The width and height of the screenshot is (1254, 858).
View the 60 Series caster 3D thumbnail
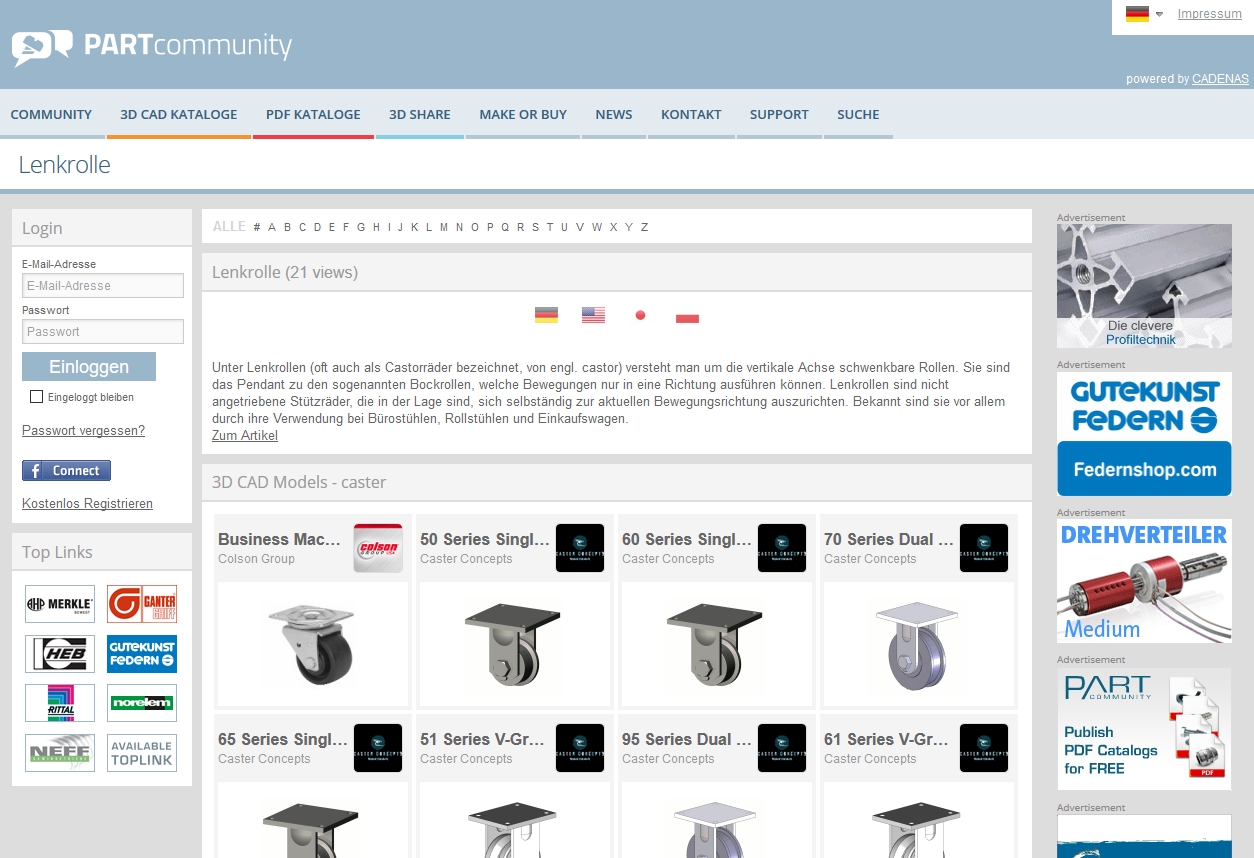click(716, 643)
